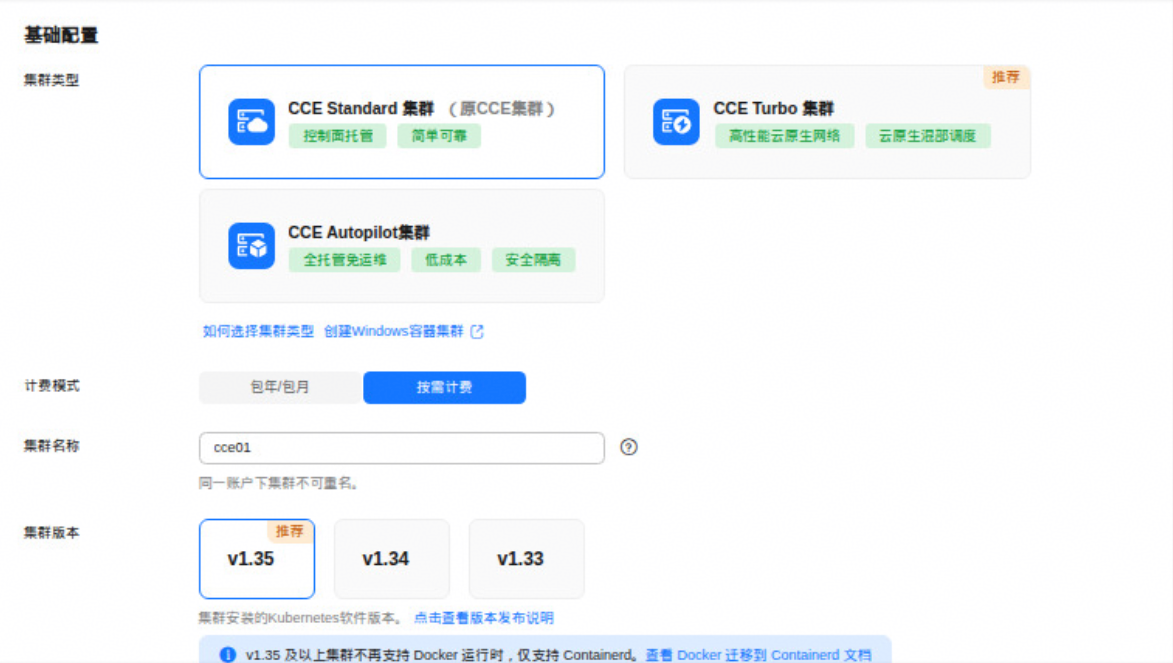Click the 集群类型 label
Screen dimensions: 1173x663
tap(52, 80)
